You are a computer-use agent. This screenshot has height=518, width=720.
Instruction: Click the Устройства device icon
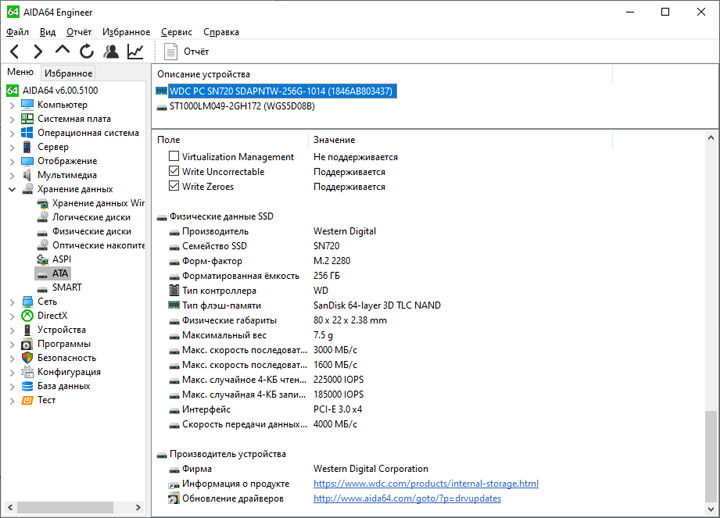pyautogui.click(x=28, y=330)
